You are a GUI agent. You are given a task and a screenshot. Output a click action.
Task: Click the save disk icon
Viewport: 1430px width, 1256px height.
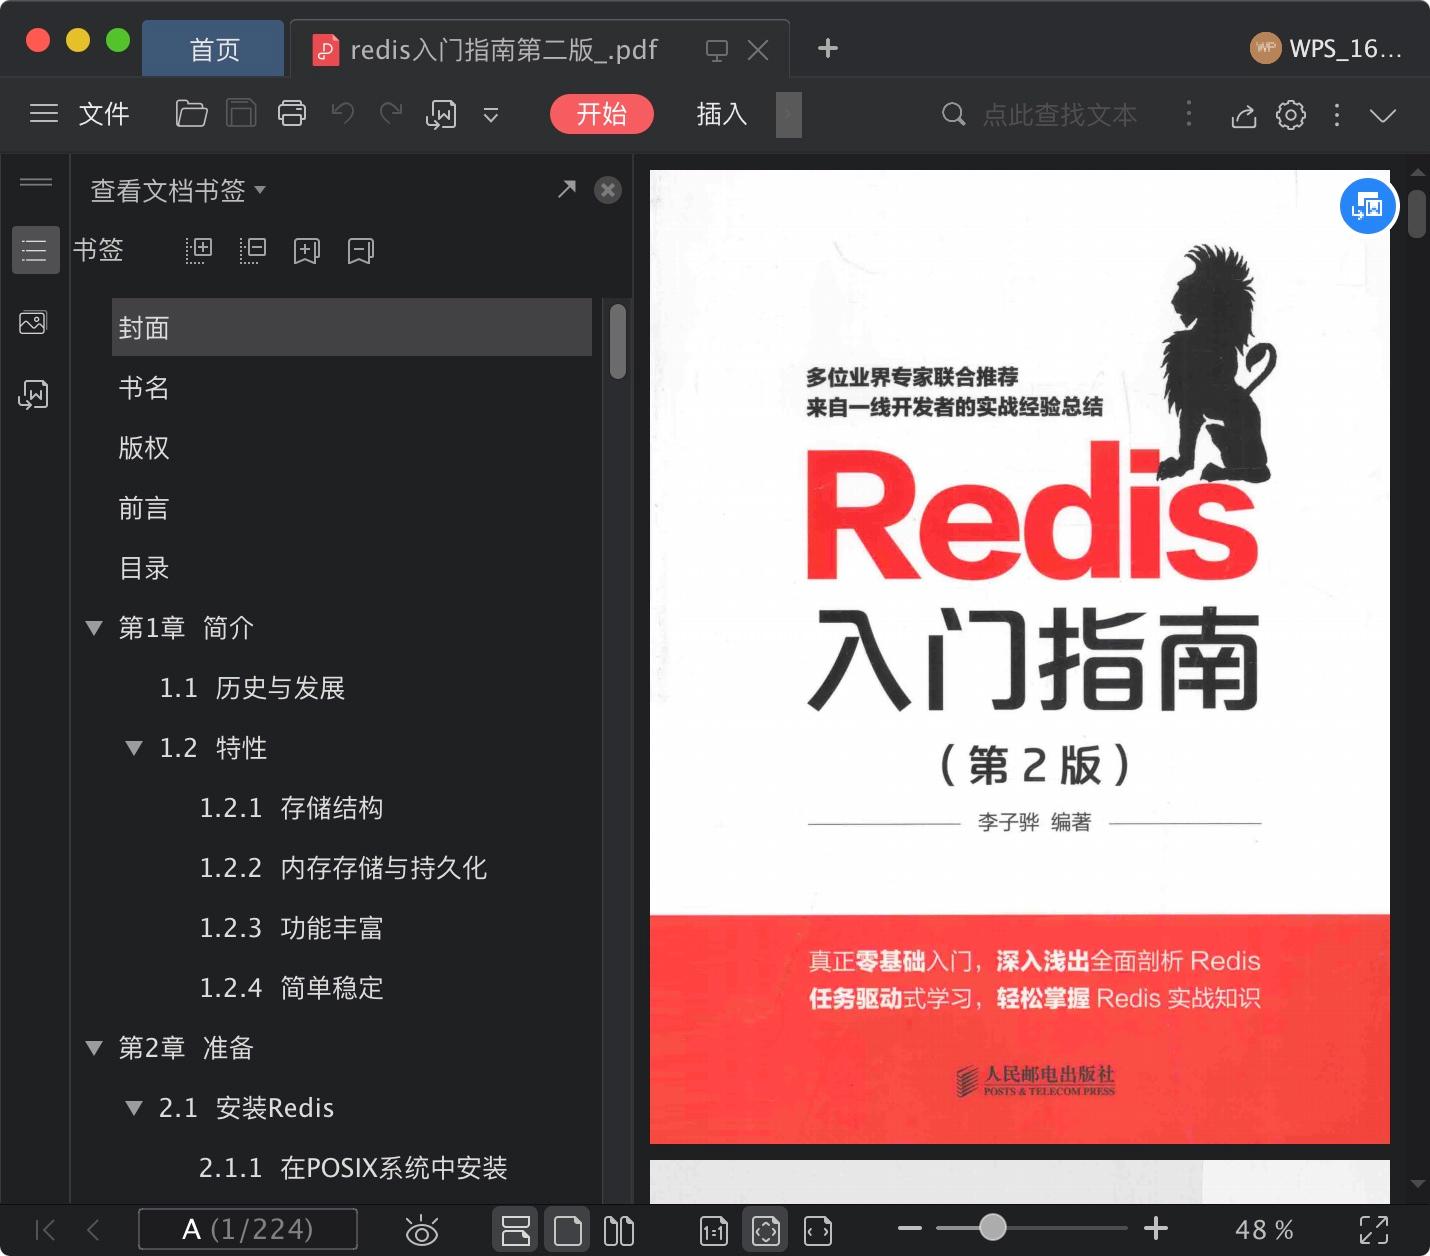pyautogui.click(x=241, y=114)
